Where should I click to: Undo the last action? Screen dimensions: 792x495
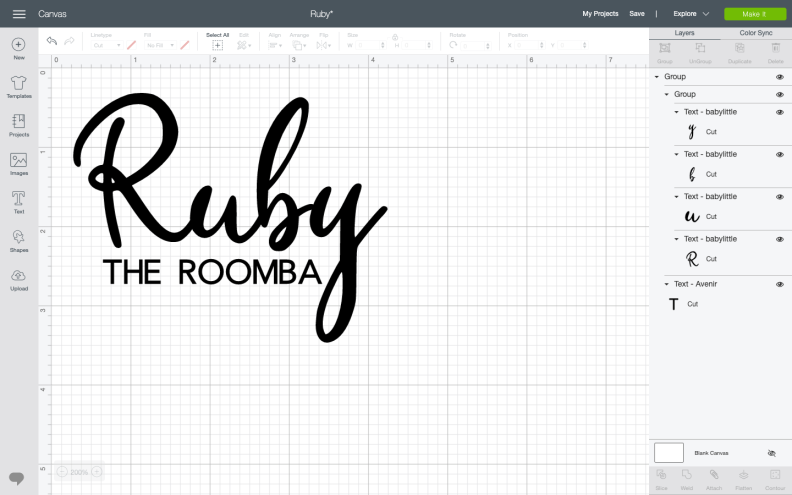pyautogui.click(x=52, y=41)
